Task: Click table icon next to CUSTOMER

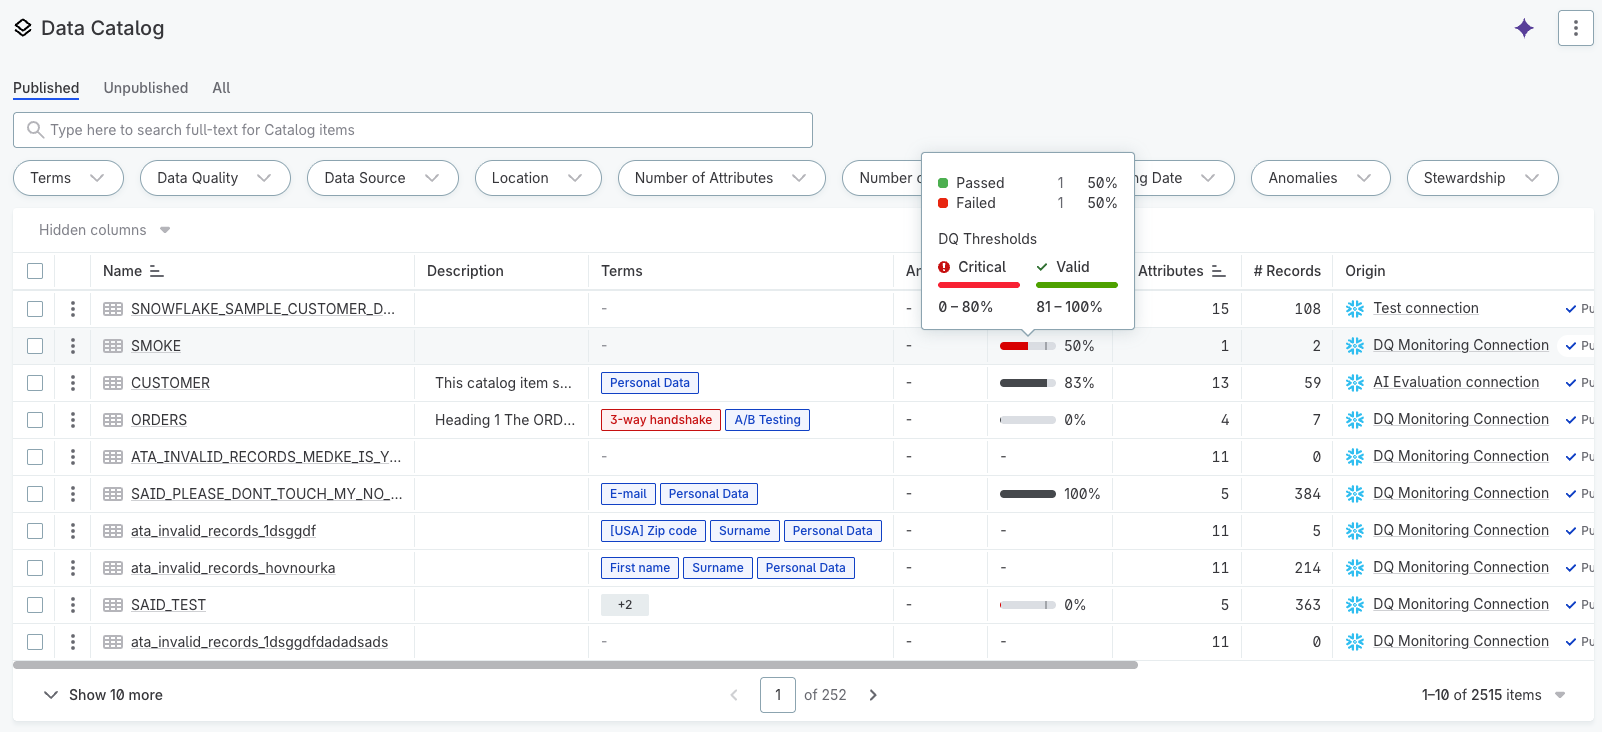Action: 113,383
